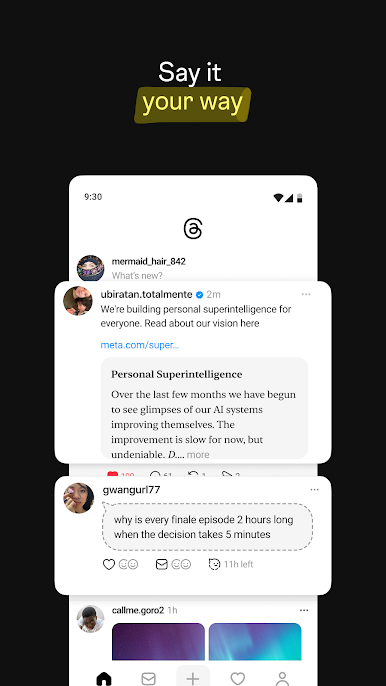The width and height of the screenshot is (386, 686).
Task: Open the profile tab in bottom bar
Action: pos(282,679)
